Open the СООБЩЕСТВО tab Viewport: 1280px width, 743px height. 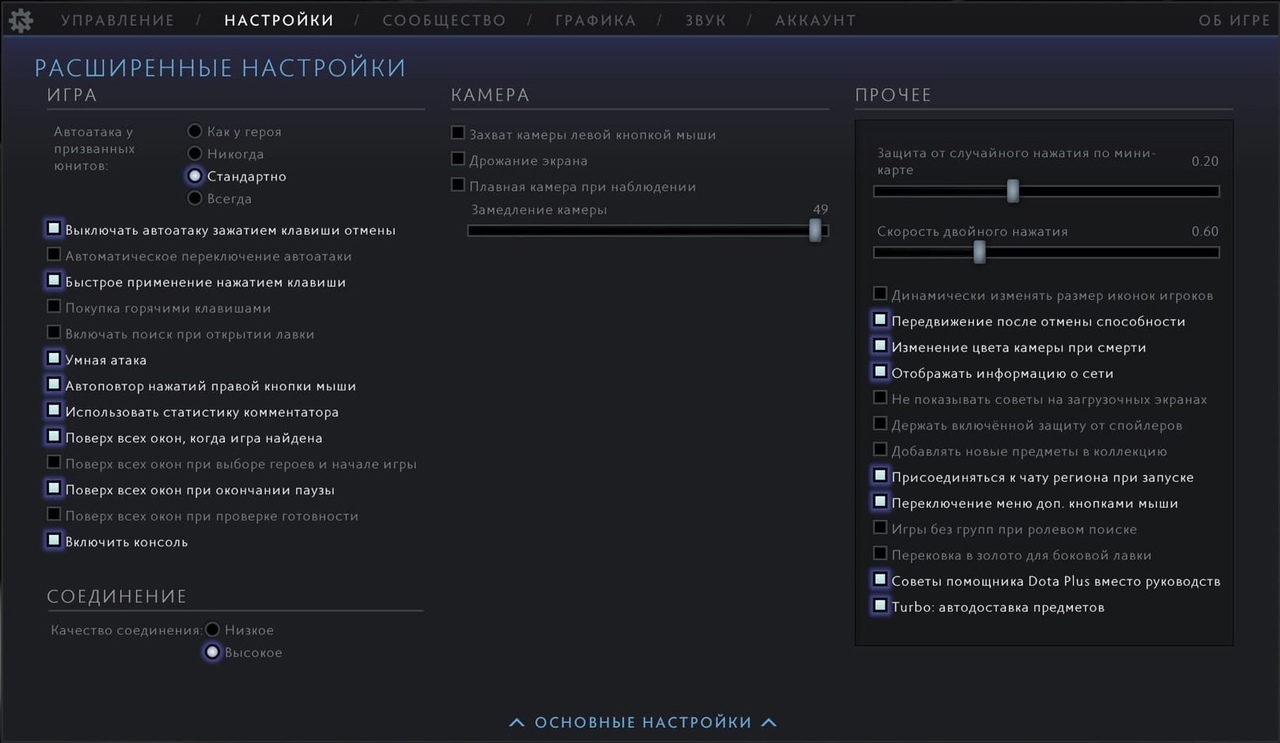point(444,20)
